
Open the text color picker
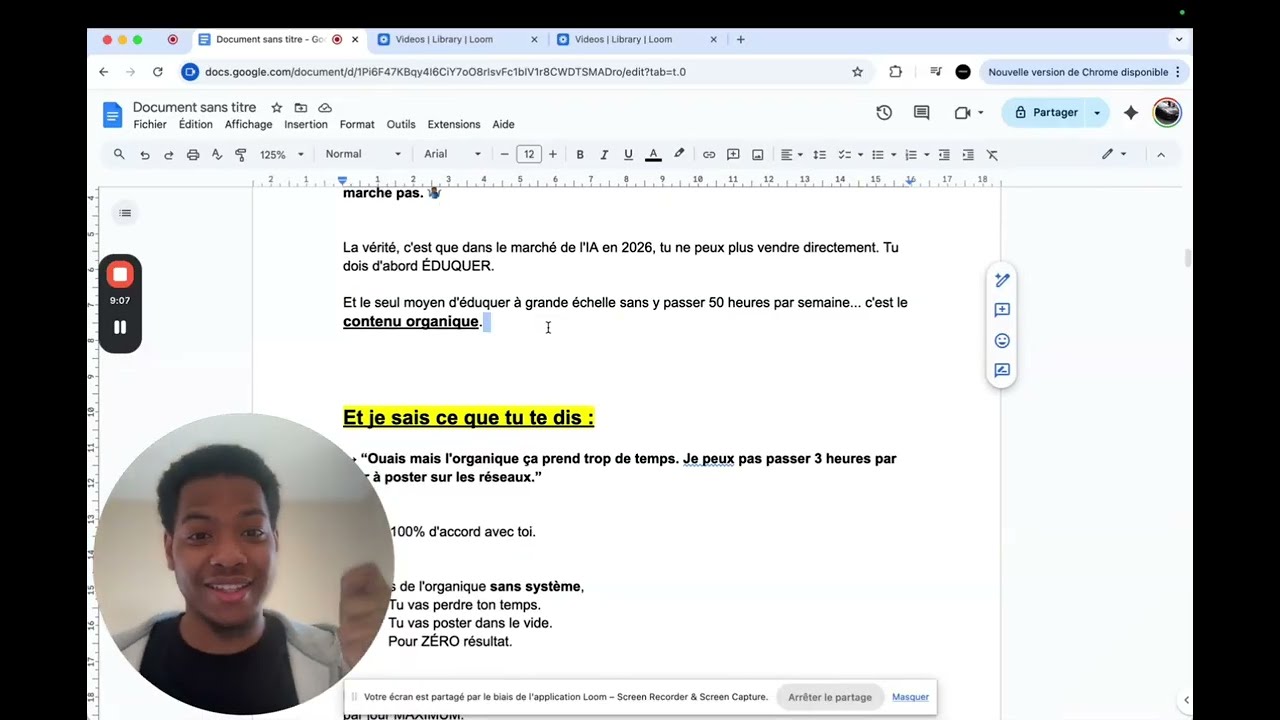pos(653,154)
